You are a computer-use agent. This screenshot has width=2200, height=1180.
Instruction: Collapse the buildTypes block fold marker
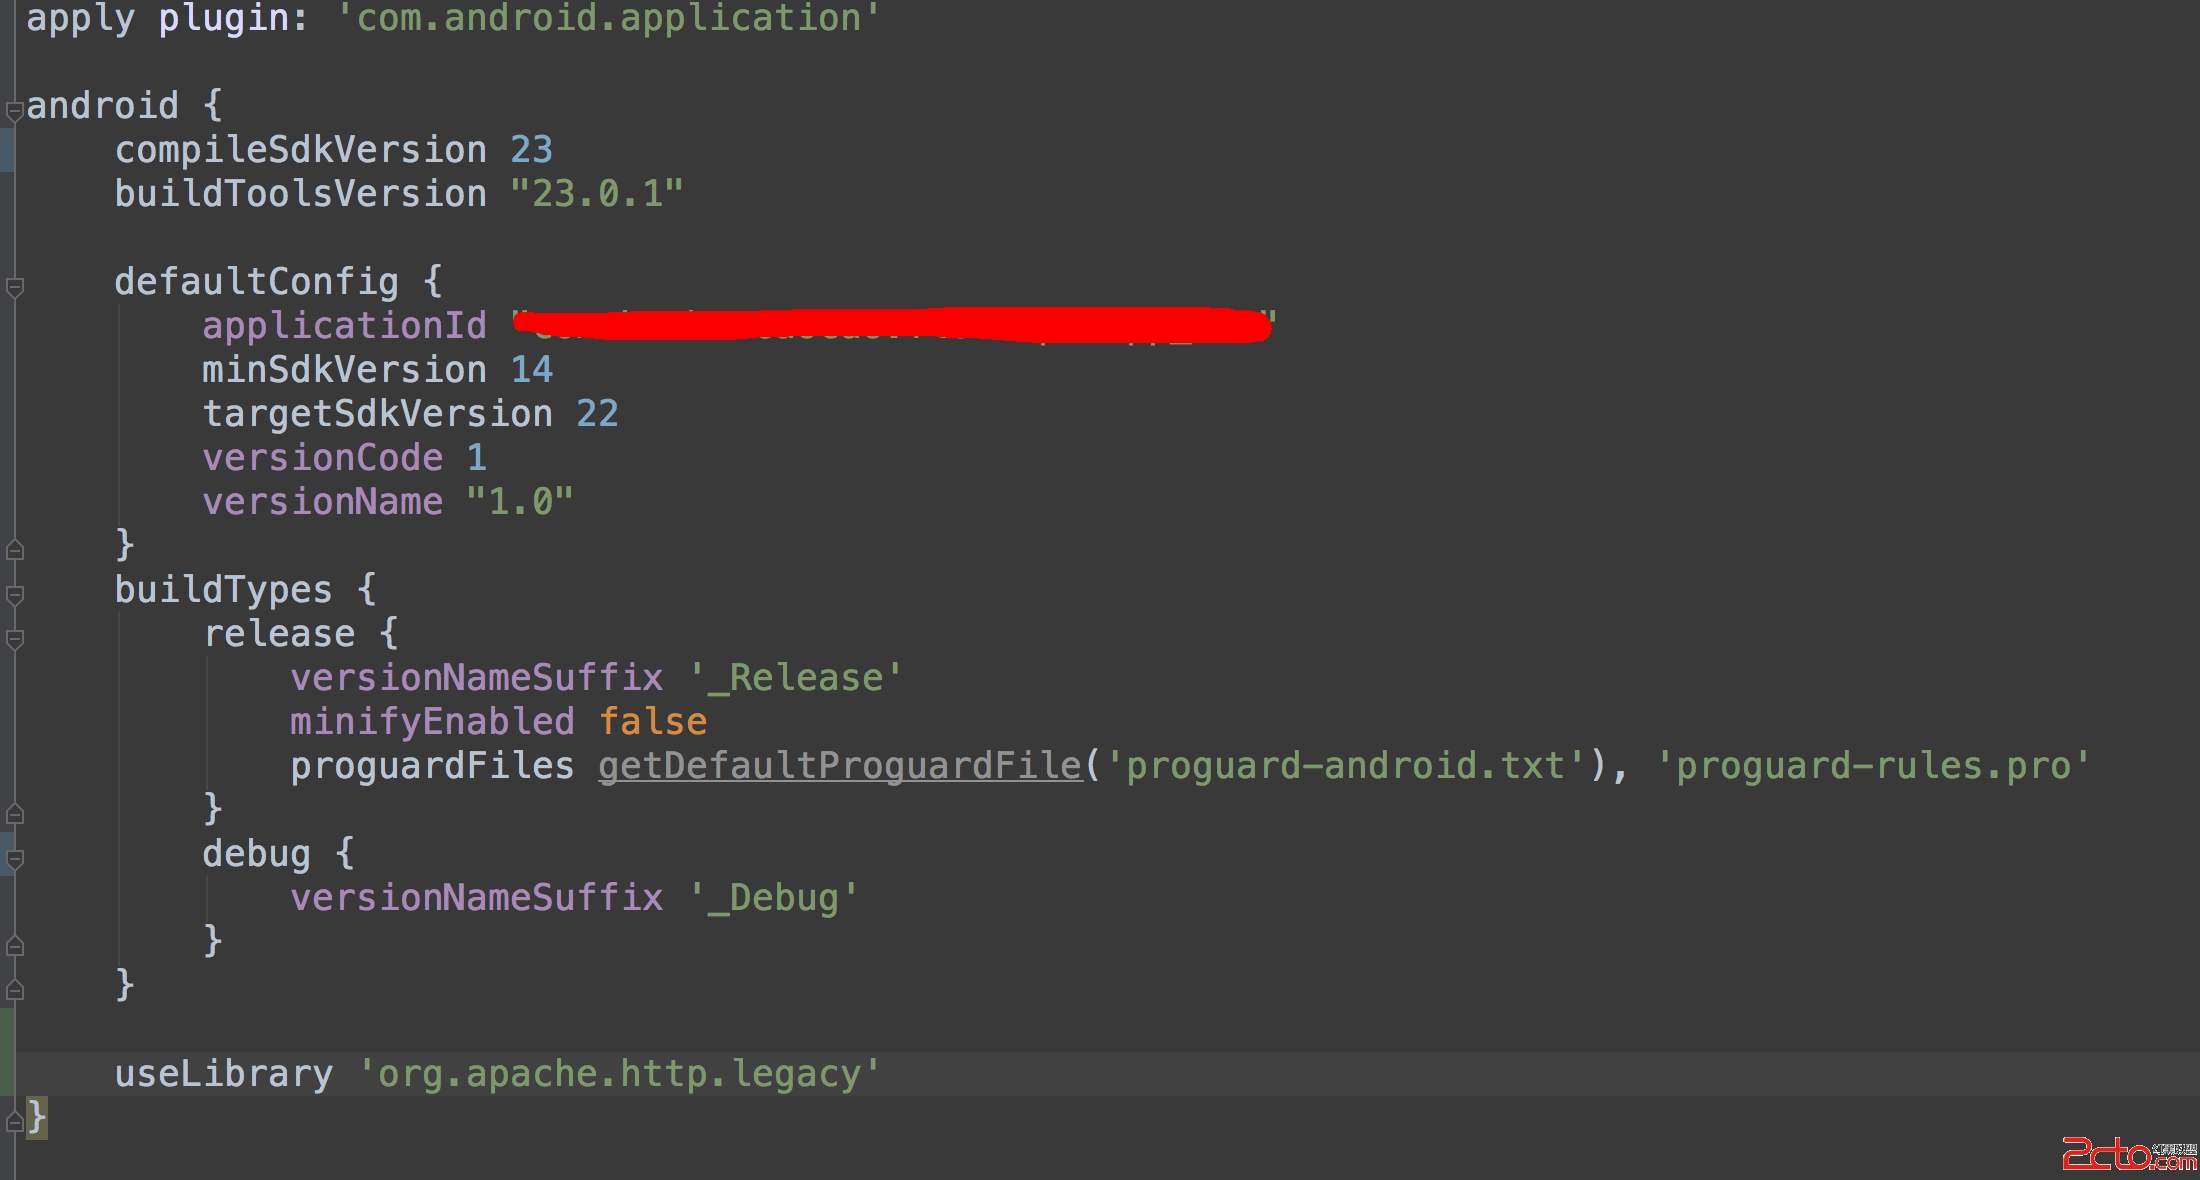click(14, 595)
